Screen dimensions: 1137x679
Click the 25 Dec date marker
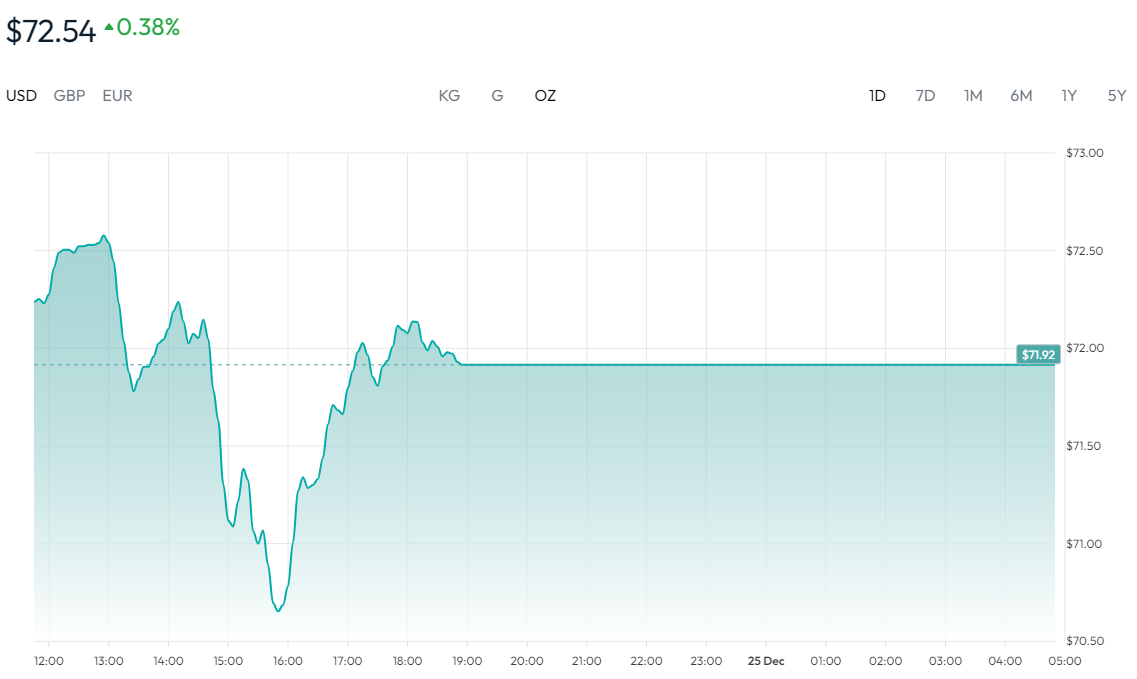766,661
